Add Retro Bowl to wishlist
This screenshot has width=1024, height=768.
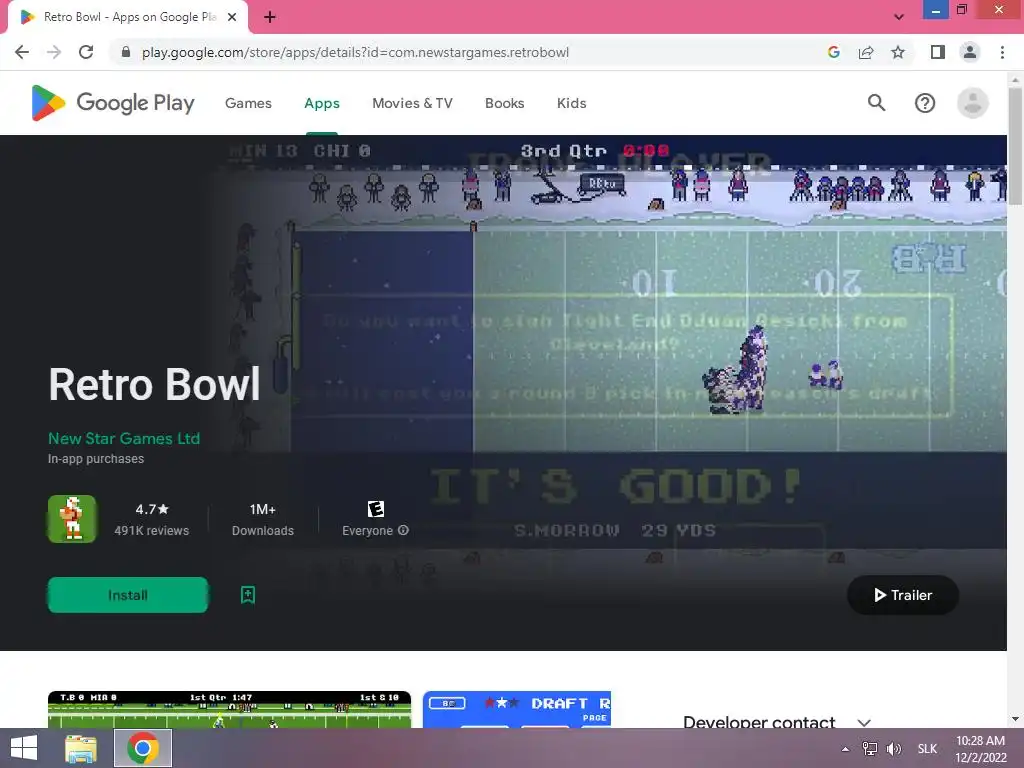coord(248,595)
